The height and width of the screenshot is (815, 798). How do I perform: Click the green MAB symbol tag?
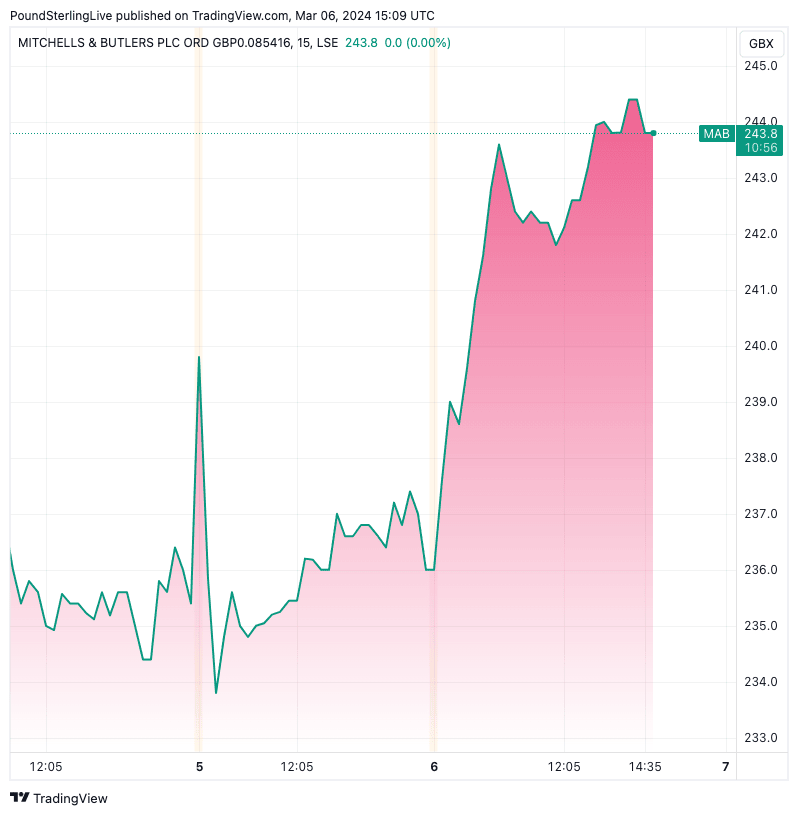(716, 133)
